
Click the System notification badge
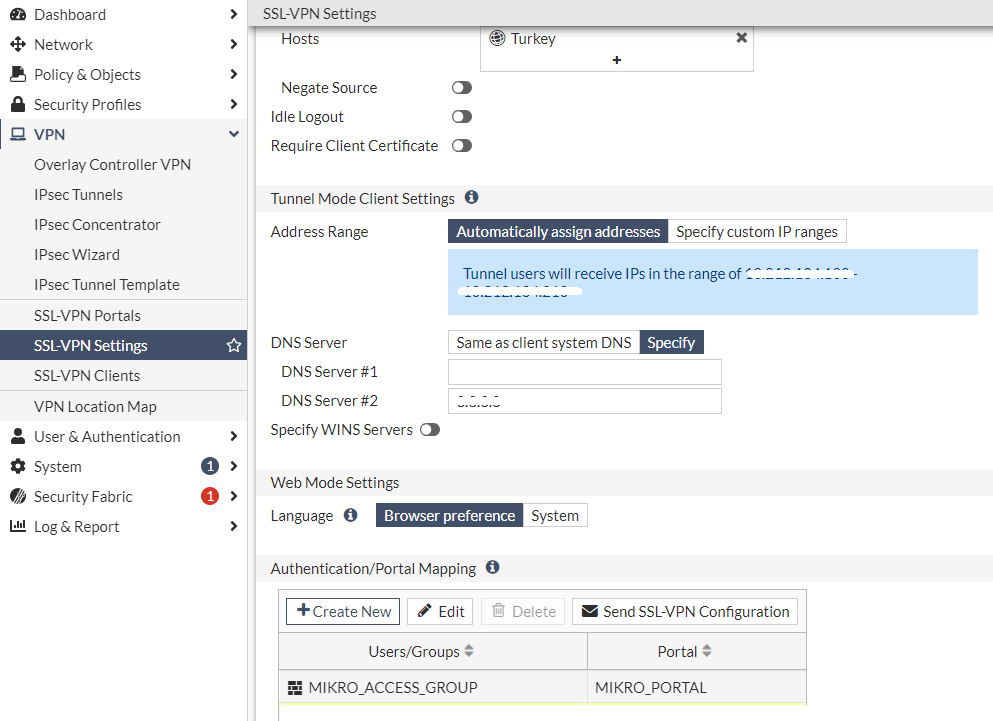(210, 467)
